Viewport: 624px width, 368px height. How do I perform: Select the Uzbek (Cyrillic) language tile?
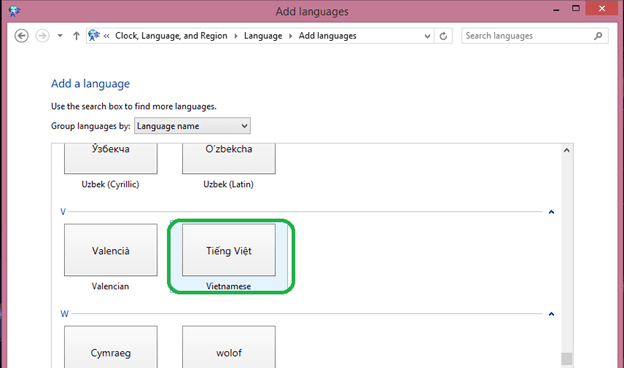[111, 167]
